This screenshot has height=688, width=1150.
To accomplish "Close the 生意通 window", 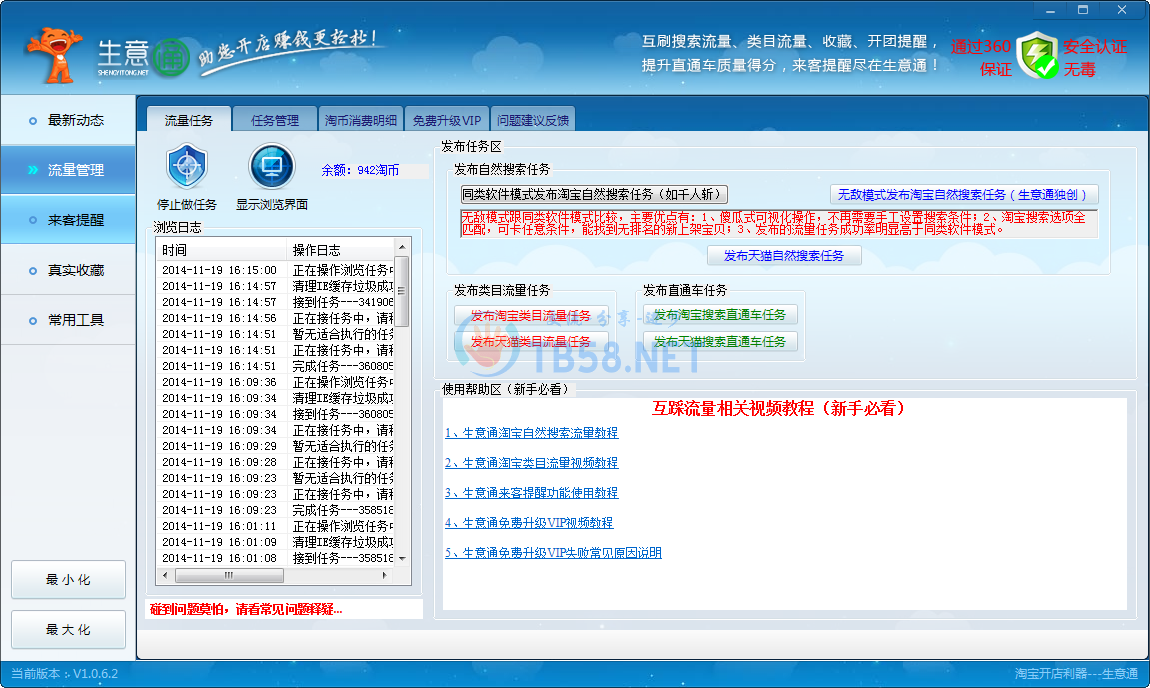I will (1122, 10).
